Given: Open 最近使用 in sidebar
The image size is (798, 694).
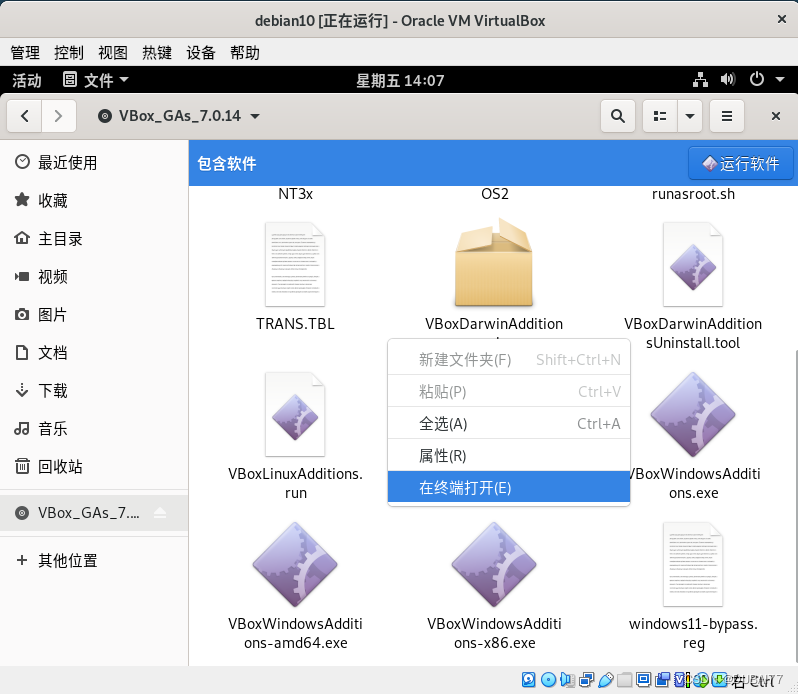Looking at the screenshot, I should 94,162.
